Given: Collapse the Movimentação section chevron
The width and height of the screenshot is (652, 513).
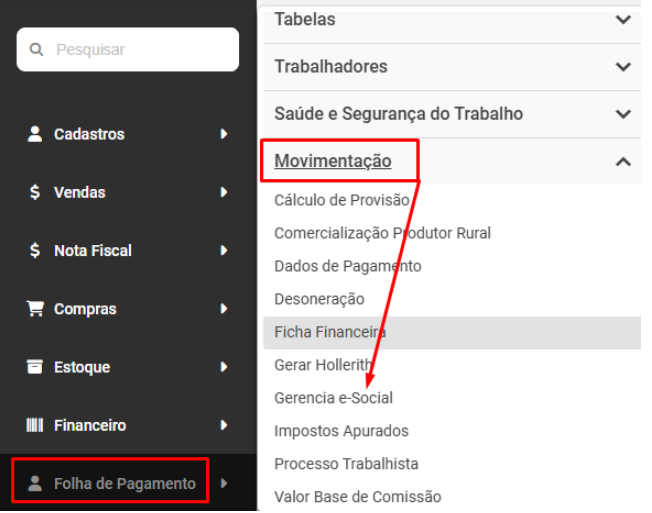Looking at the screenshot, I should tap(623, 161).
